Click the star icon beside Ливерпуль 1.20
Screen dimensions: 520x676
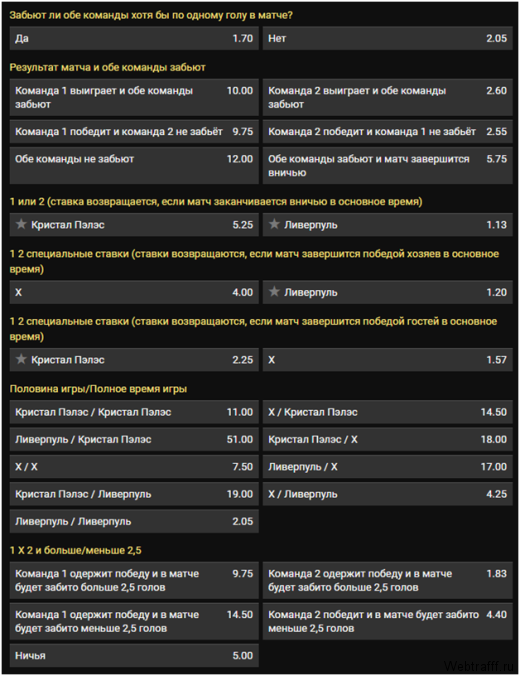274,292
